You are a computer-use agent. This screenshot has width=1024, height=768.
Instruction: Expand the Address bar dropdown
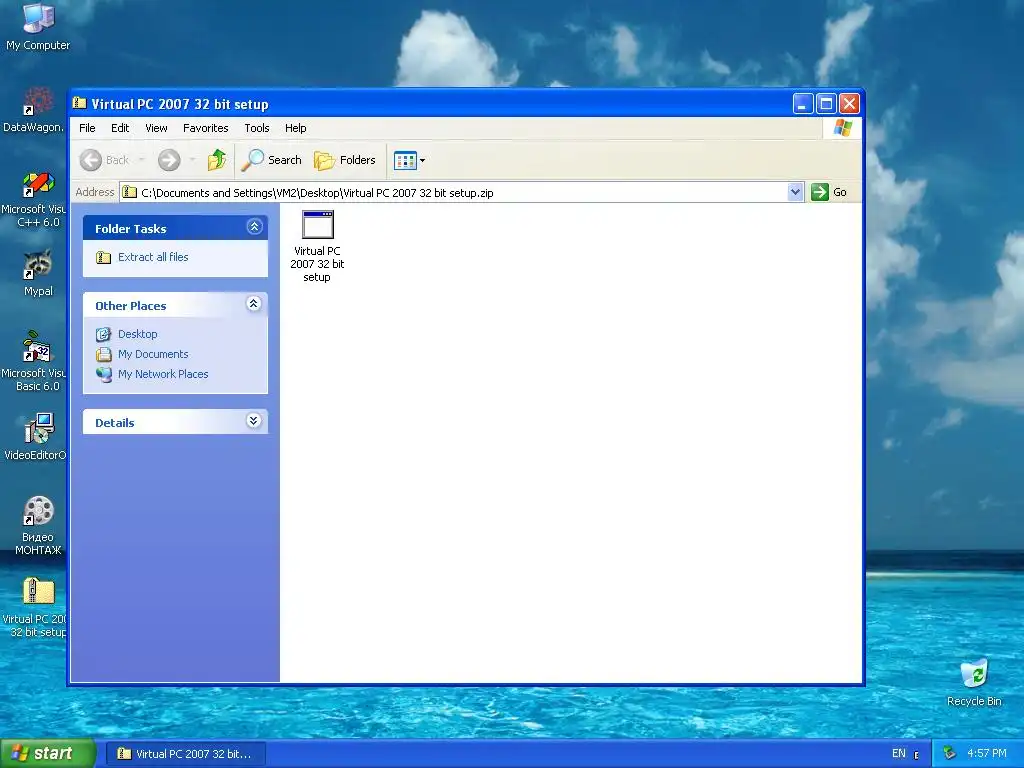[795, 192]
